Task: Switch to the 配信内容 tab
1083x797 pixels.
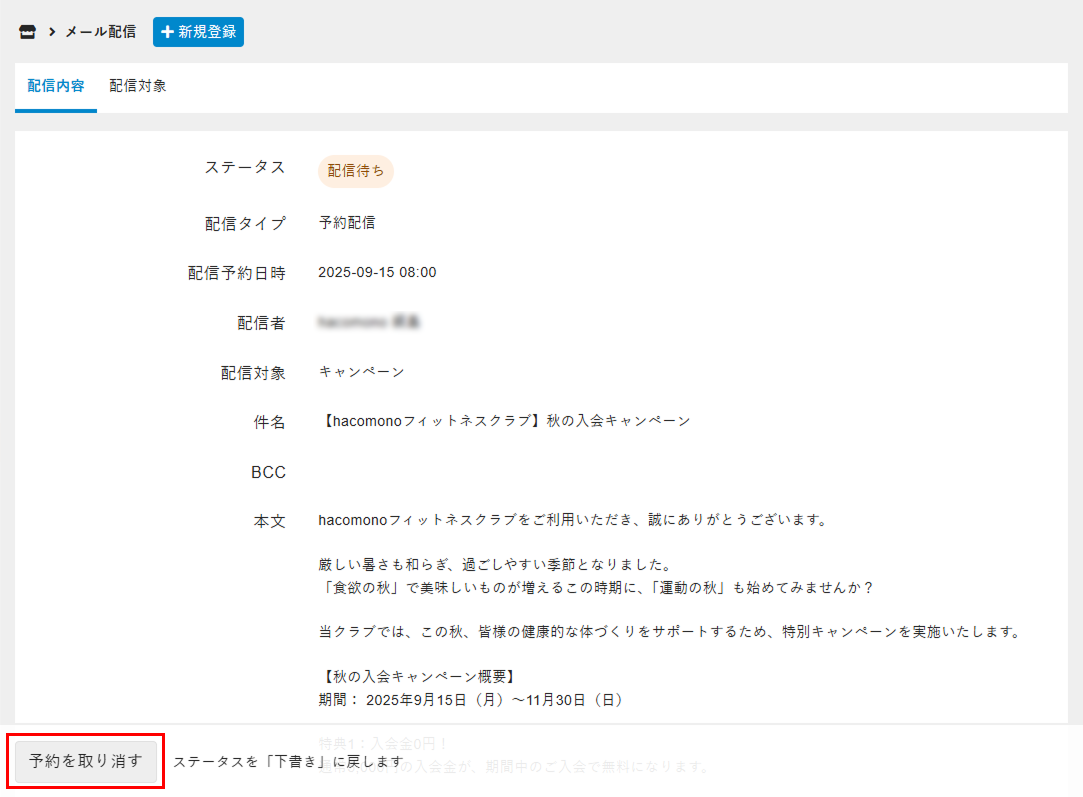Action: point(56,86)
